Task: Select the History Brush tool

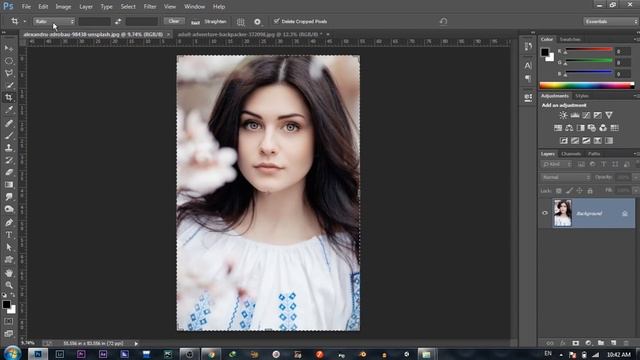Action: [x=9, y=160]
